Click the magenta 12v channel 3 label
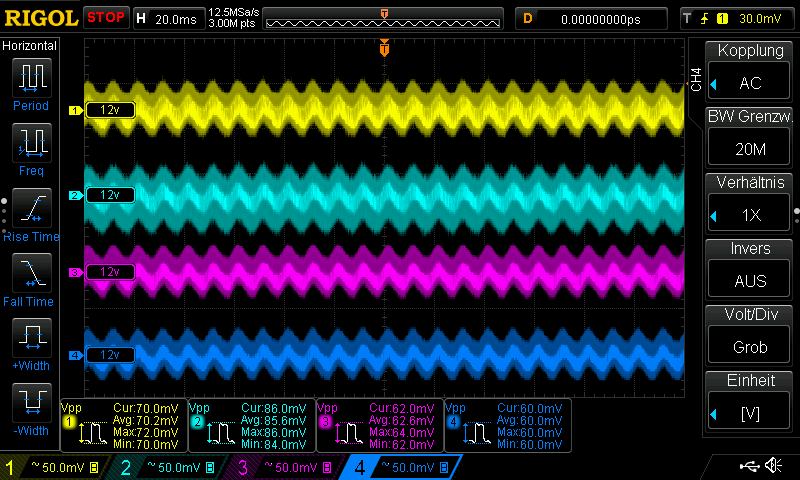This screenshot has width=800, height=480. pyautogui.click(x=110, y=272)
